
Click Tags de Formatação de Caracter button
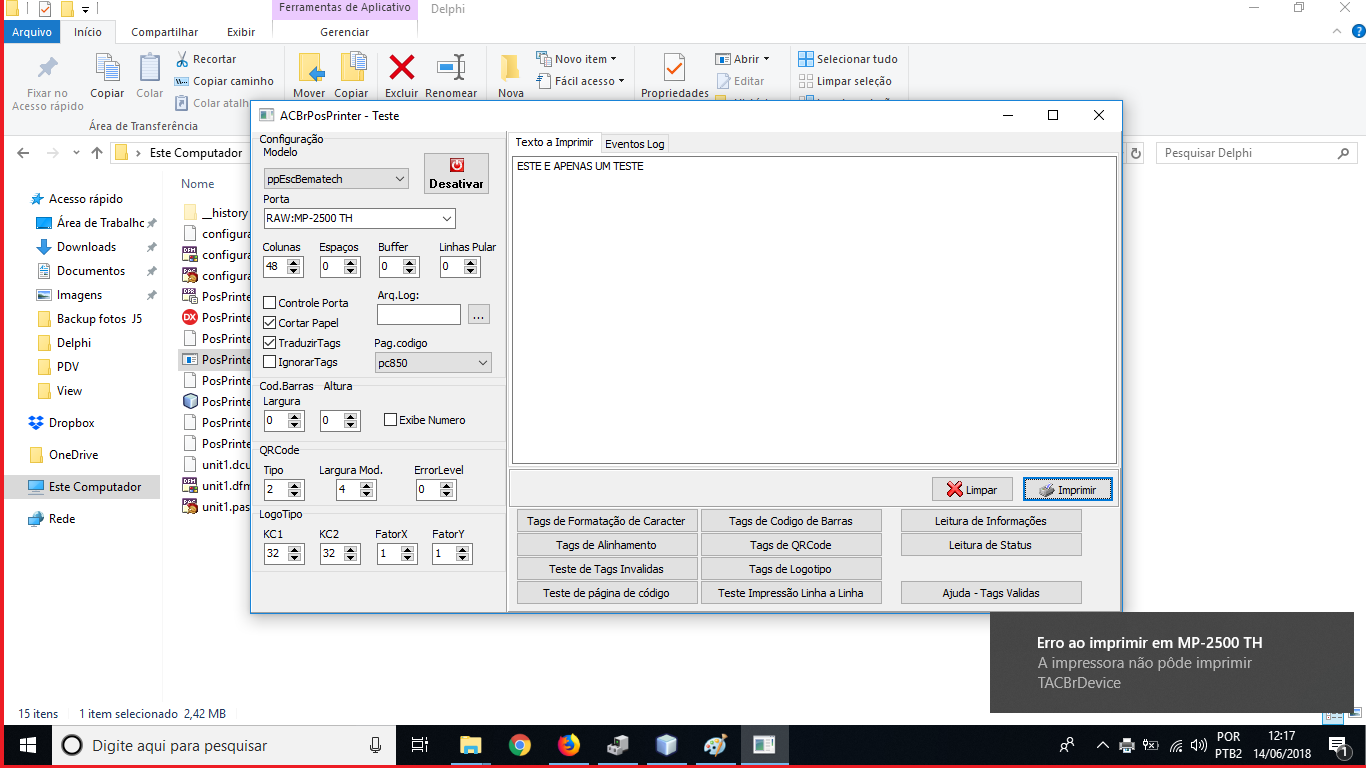coord(606,521)
